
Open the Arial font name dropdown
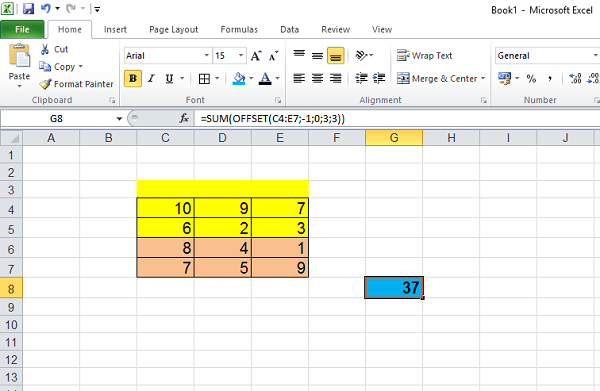(x=207, y=55)
